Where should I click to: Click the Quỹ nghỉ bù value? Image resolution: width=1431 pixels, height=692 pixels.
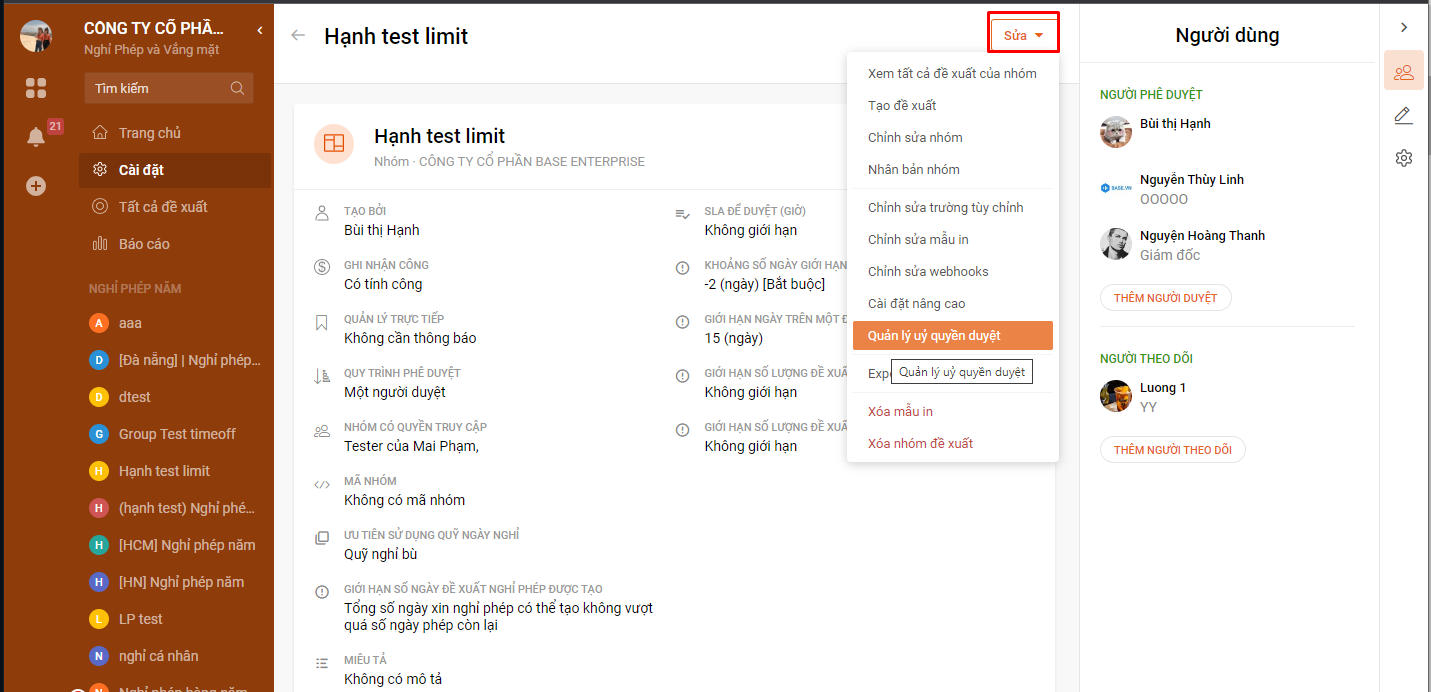[381, 554]
